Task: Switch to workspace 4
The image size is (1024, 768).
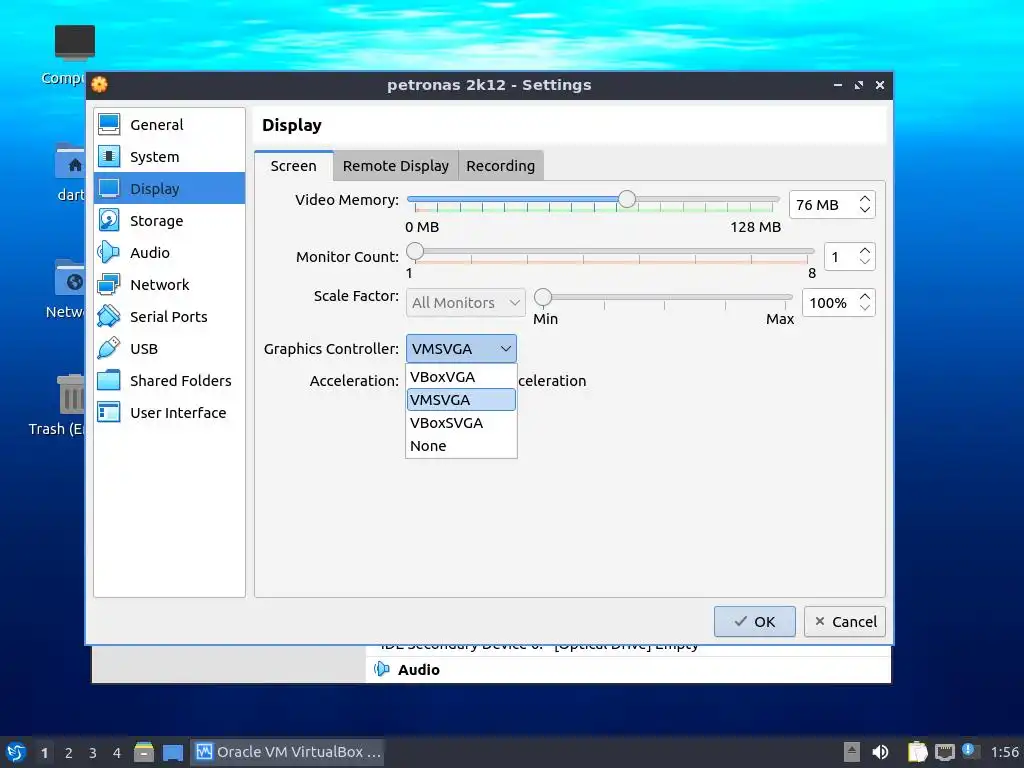Action: click(x=117, y=752)
